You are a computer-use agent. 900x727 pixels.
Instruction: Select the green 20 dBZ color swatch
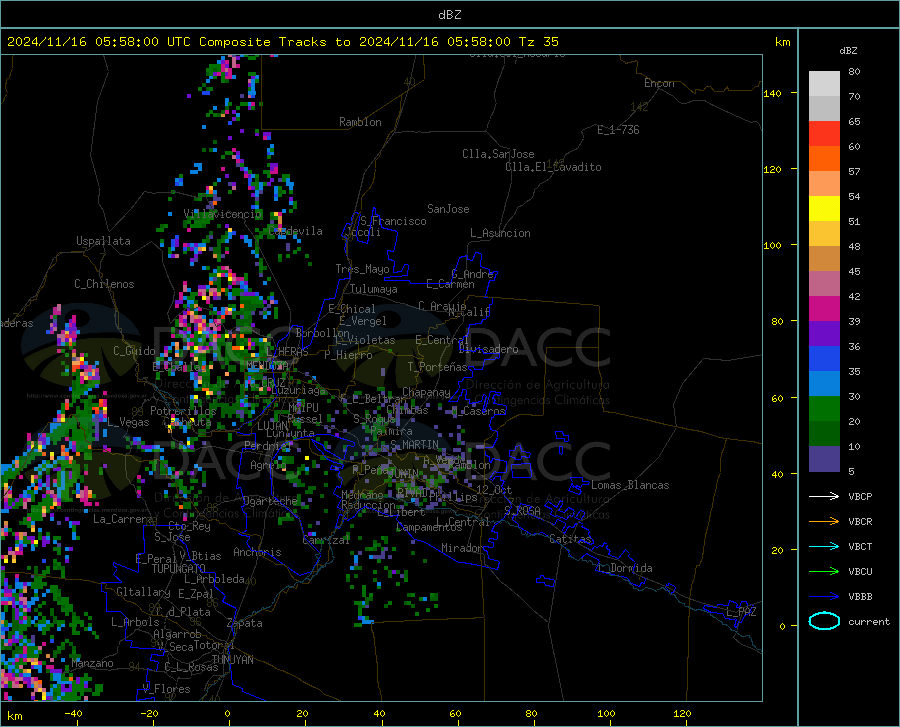pyautogui.click(x=824, y=409)
